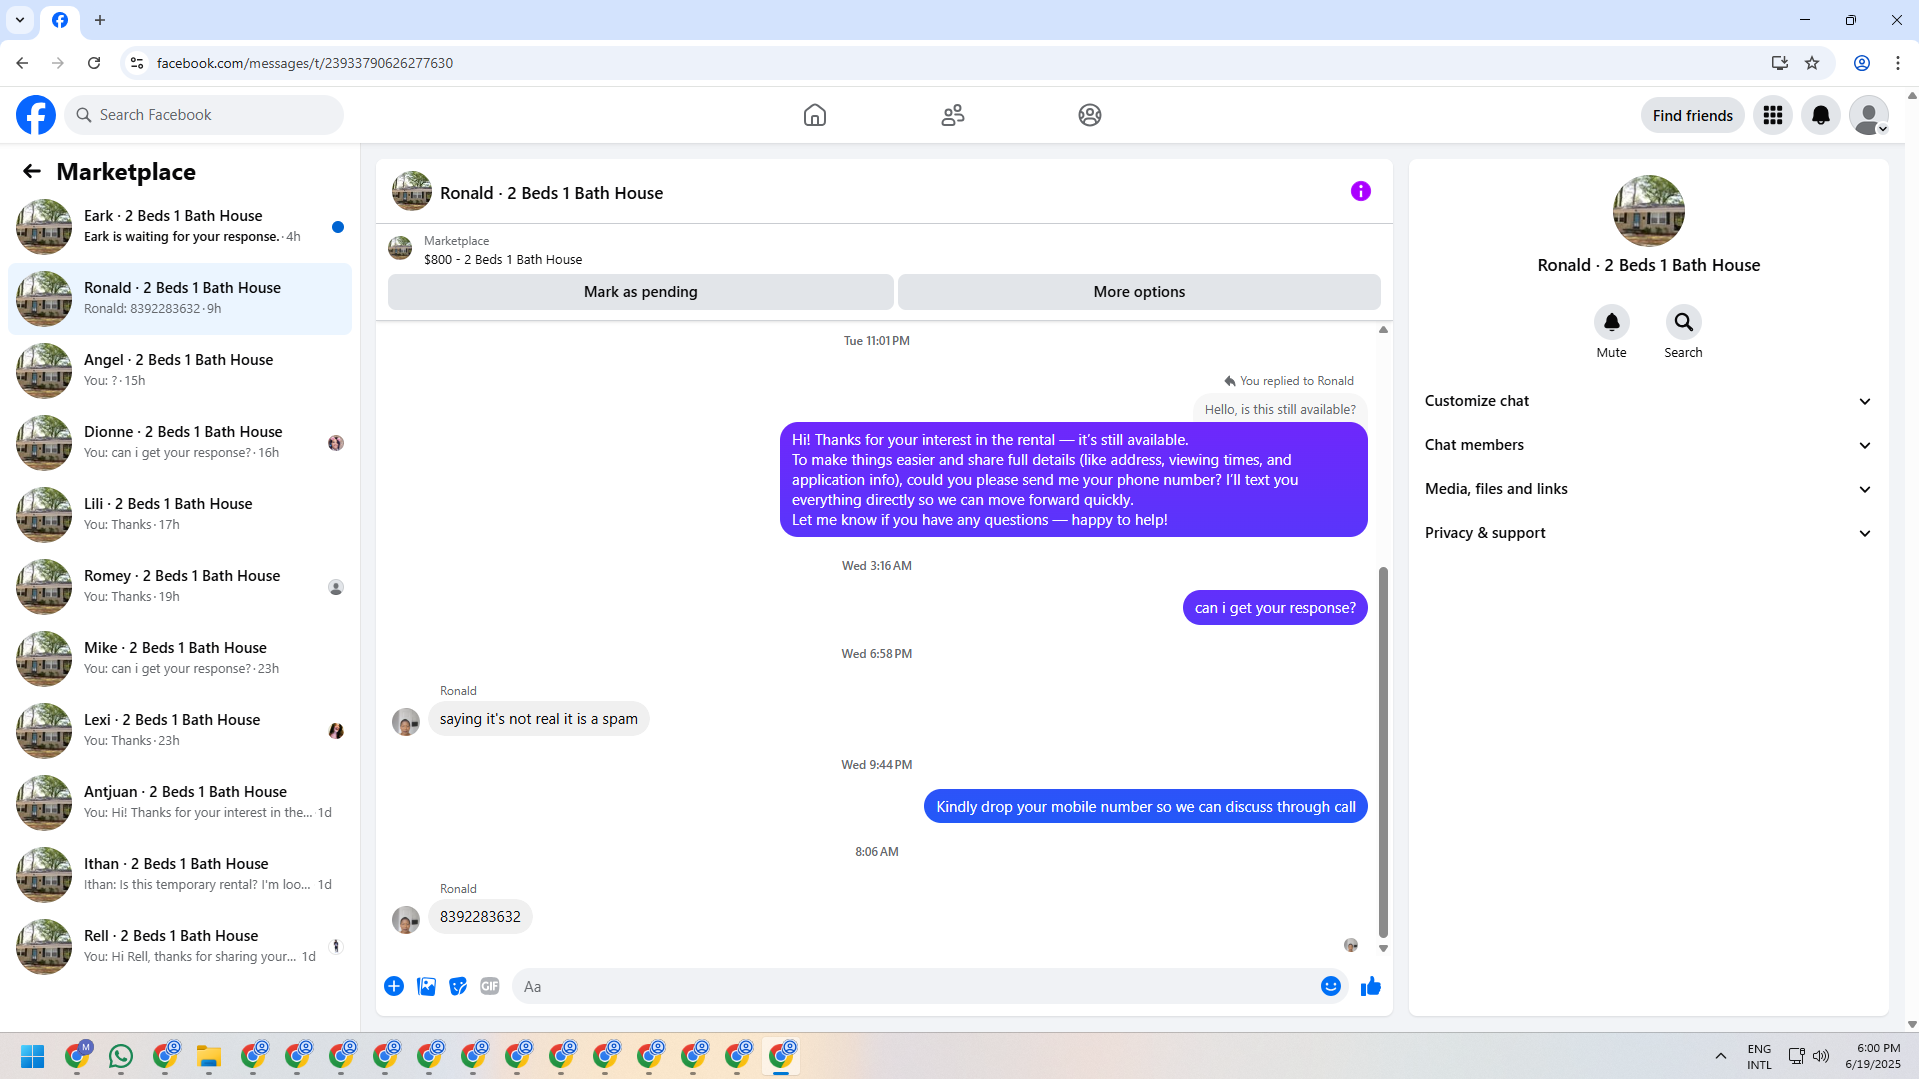Click the 'can i get your response?' bubble

pos(1275,608)
